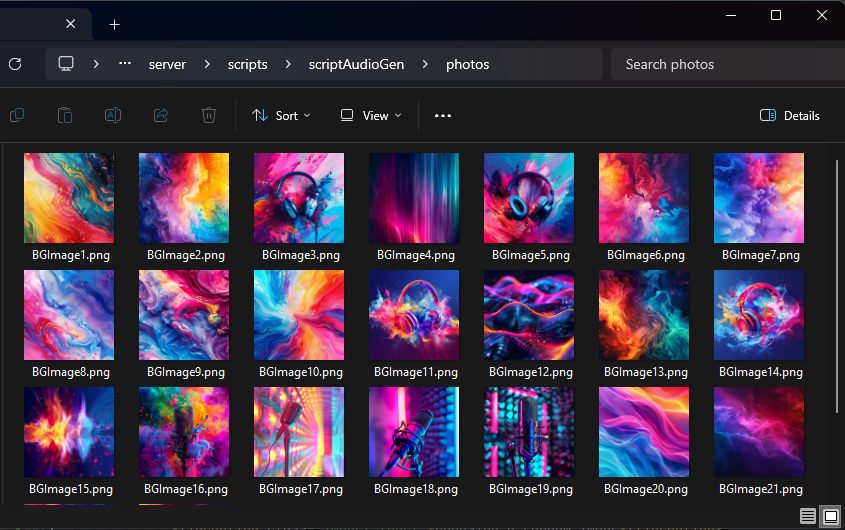Click the Refresh icon beside address bar
This screenshot has height=530, width=845.
tap(15, 64)
